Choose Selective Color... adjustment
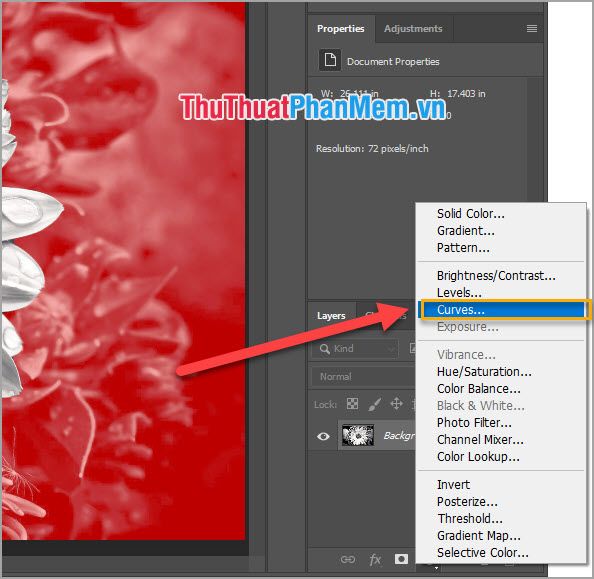The image size is (594, 579). 483,552
